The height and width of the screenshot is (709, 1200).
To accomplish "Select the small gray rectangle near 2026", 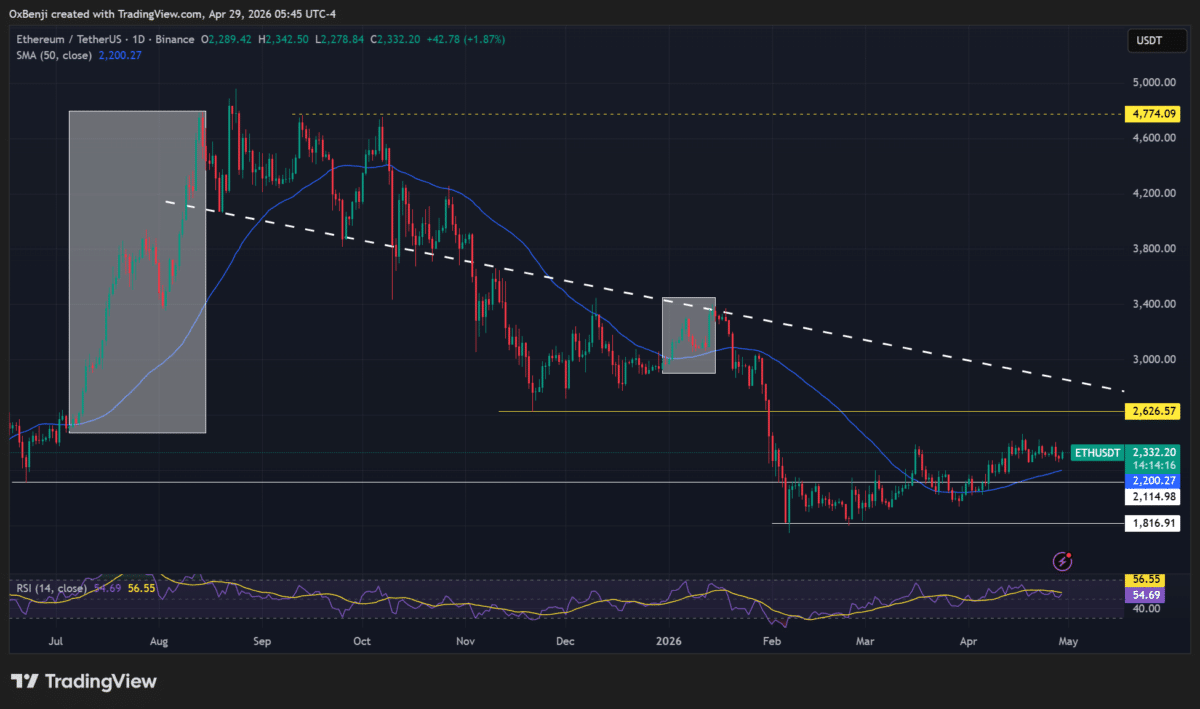I will [689, 335].
